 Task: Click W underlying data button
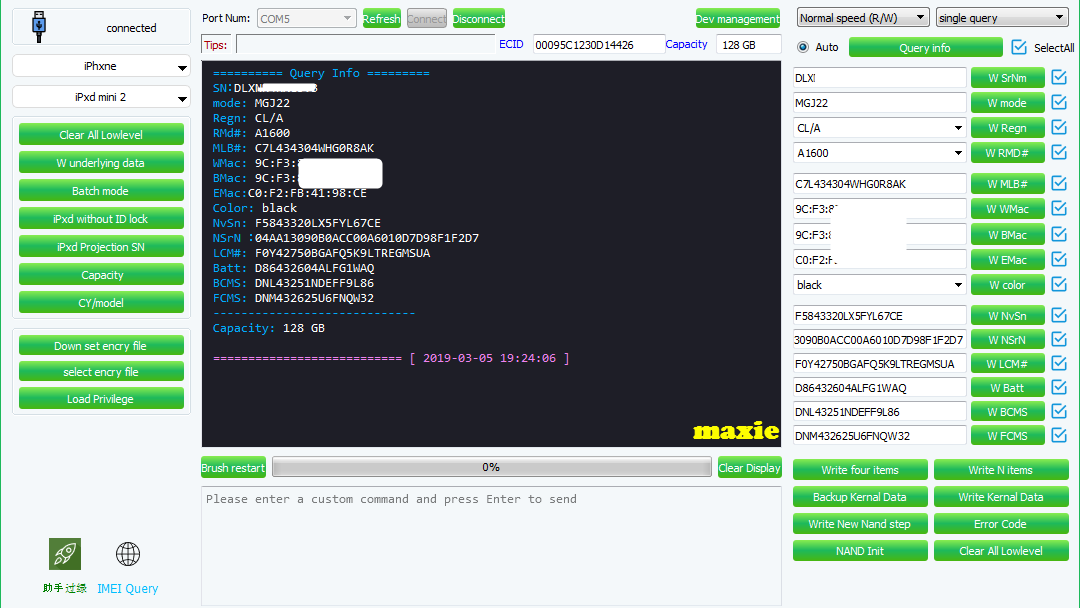coord(101,163)
